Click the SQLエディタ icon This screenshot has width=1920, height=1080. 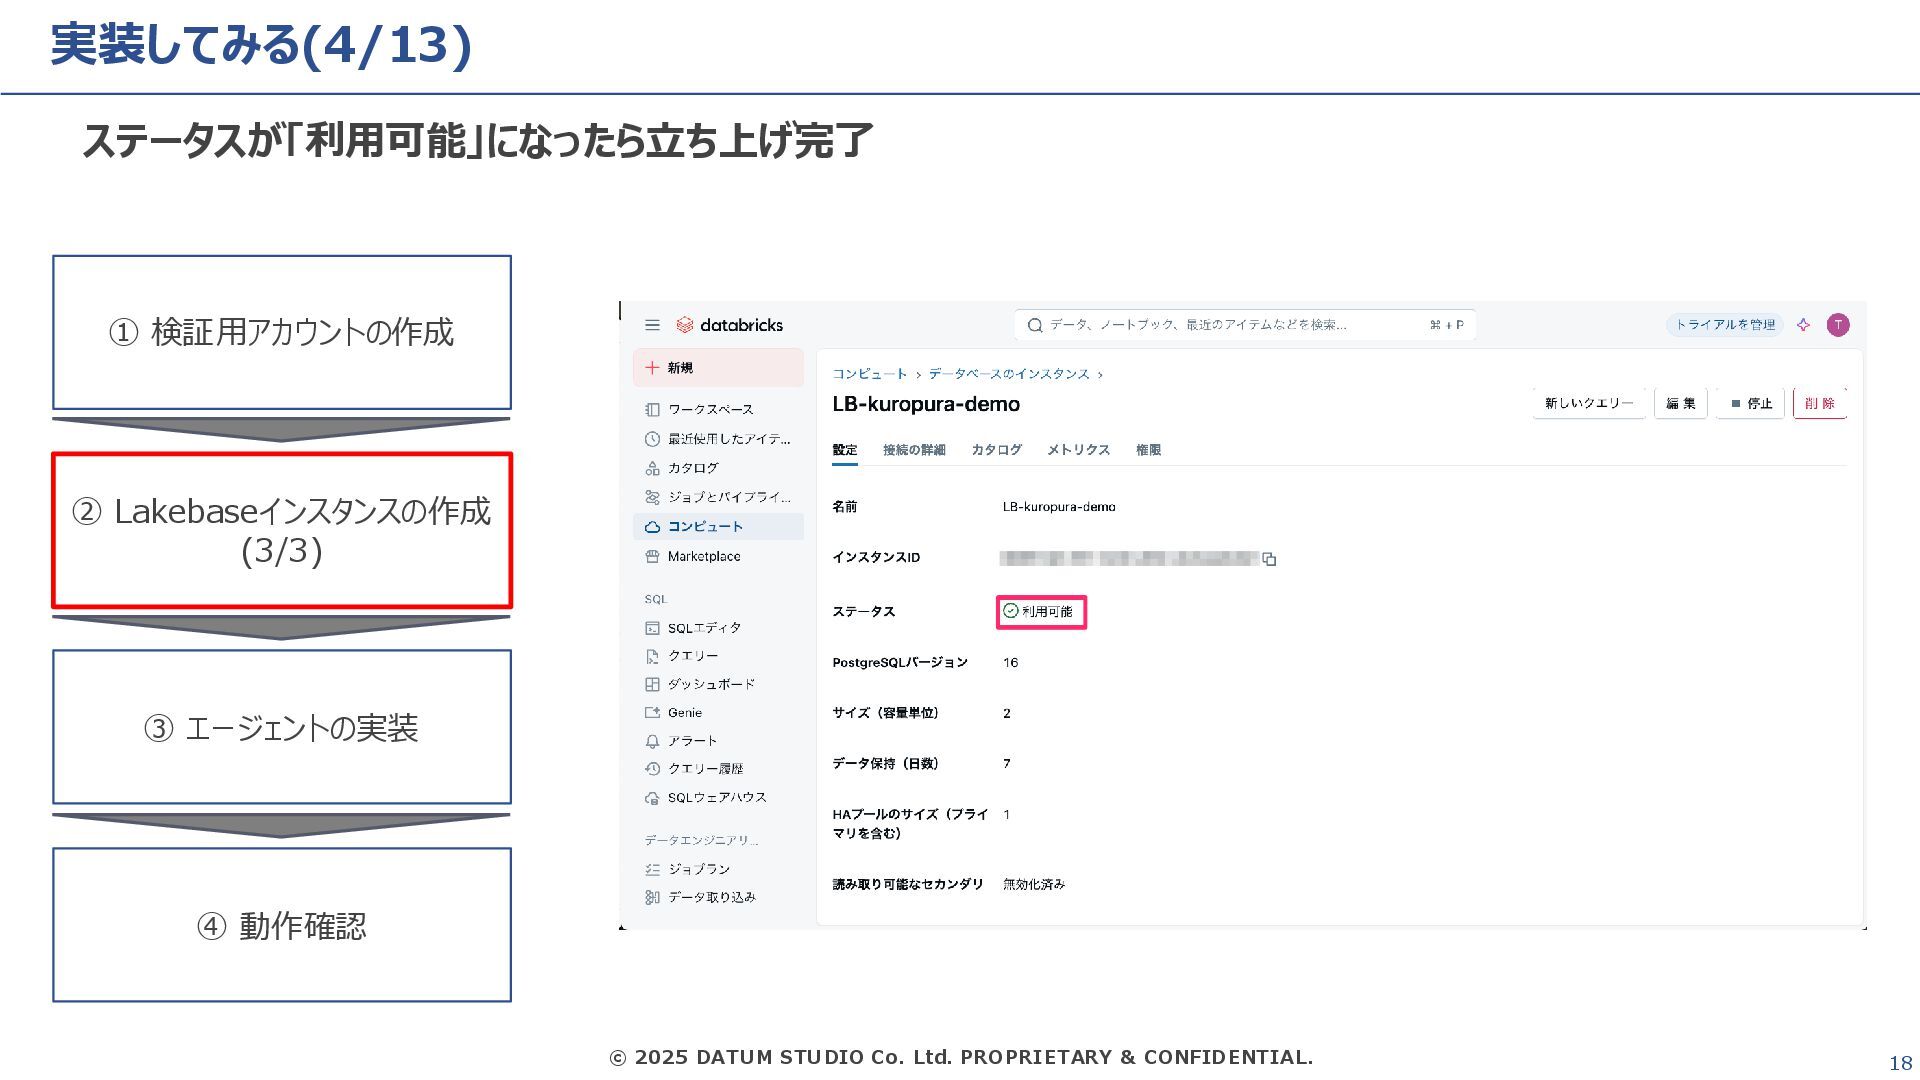point(652,628)
